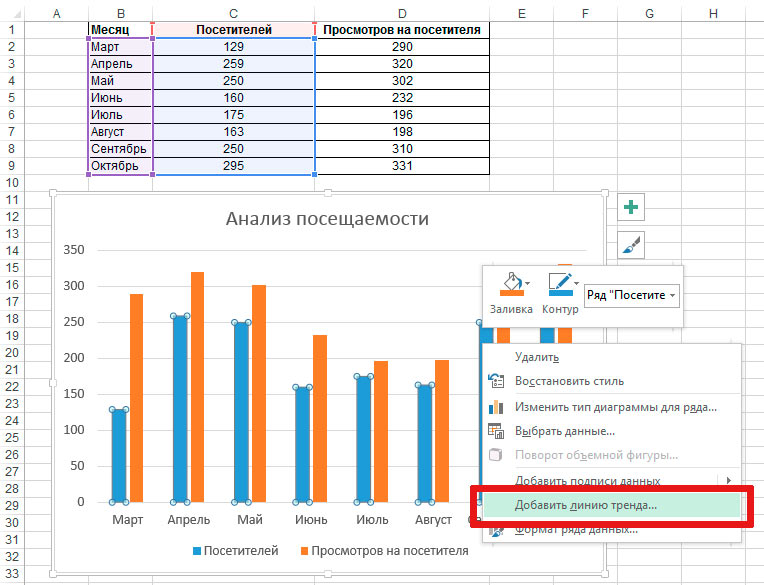Click the cell containing Октябрь
Image resolution: width=764 pixels, height=585 pixels.
tap(120, 166)
